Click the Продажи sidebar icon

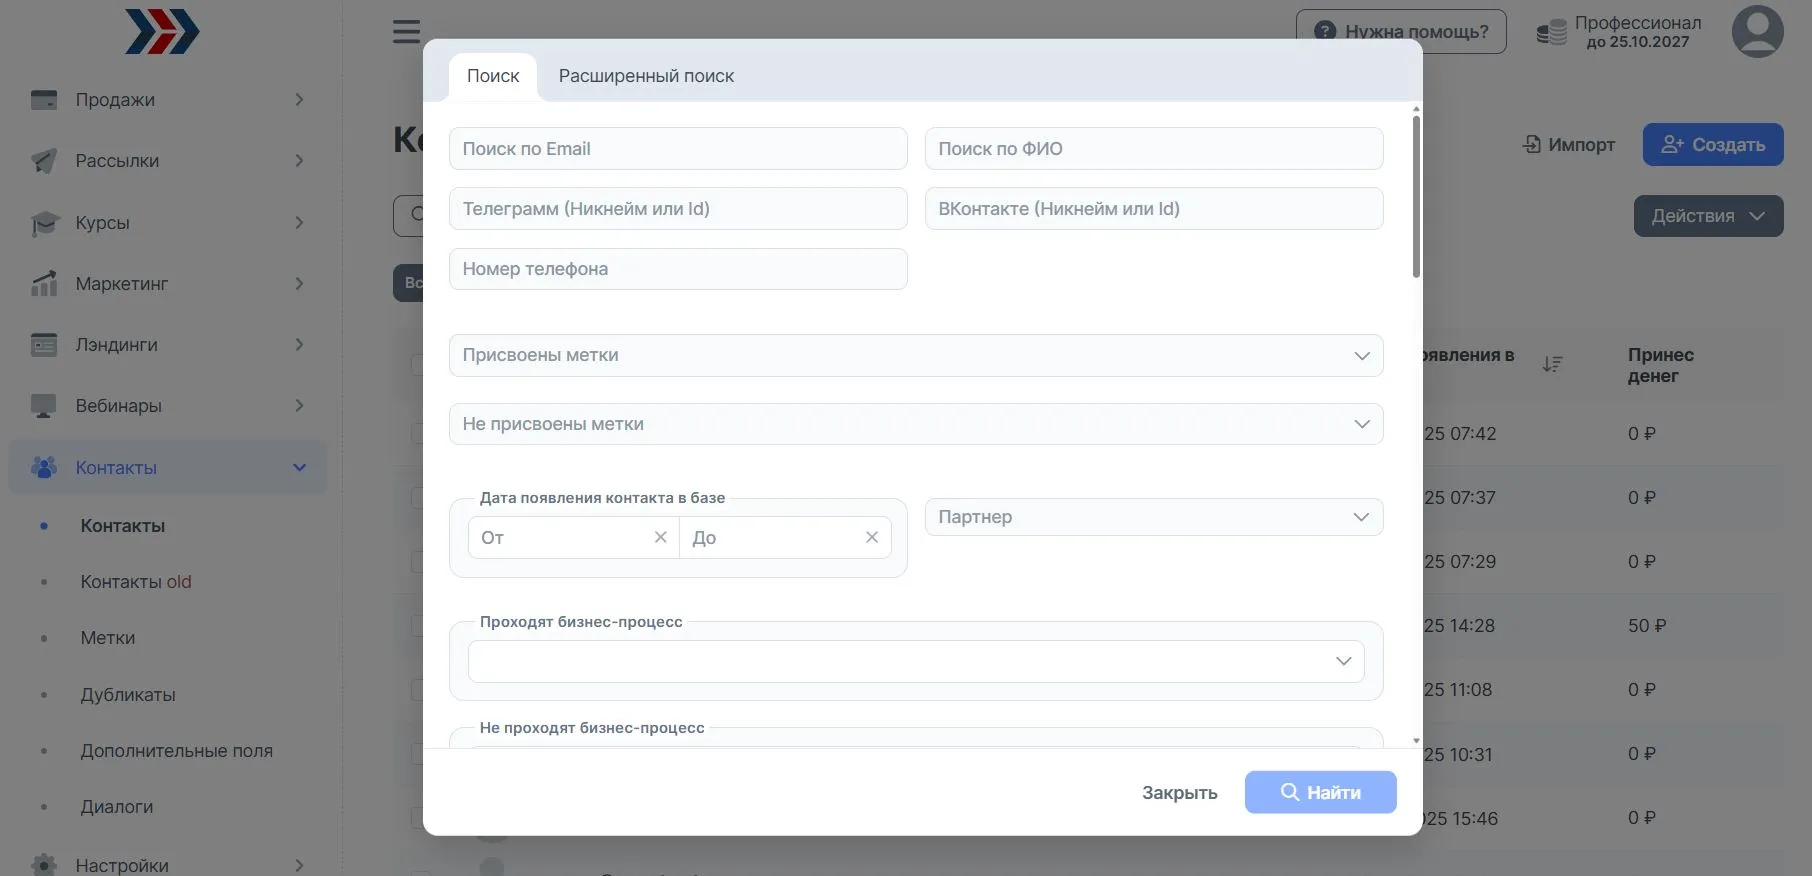click(44, 100)
